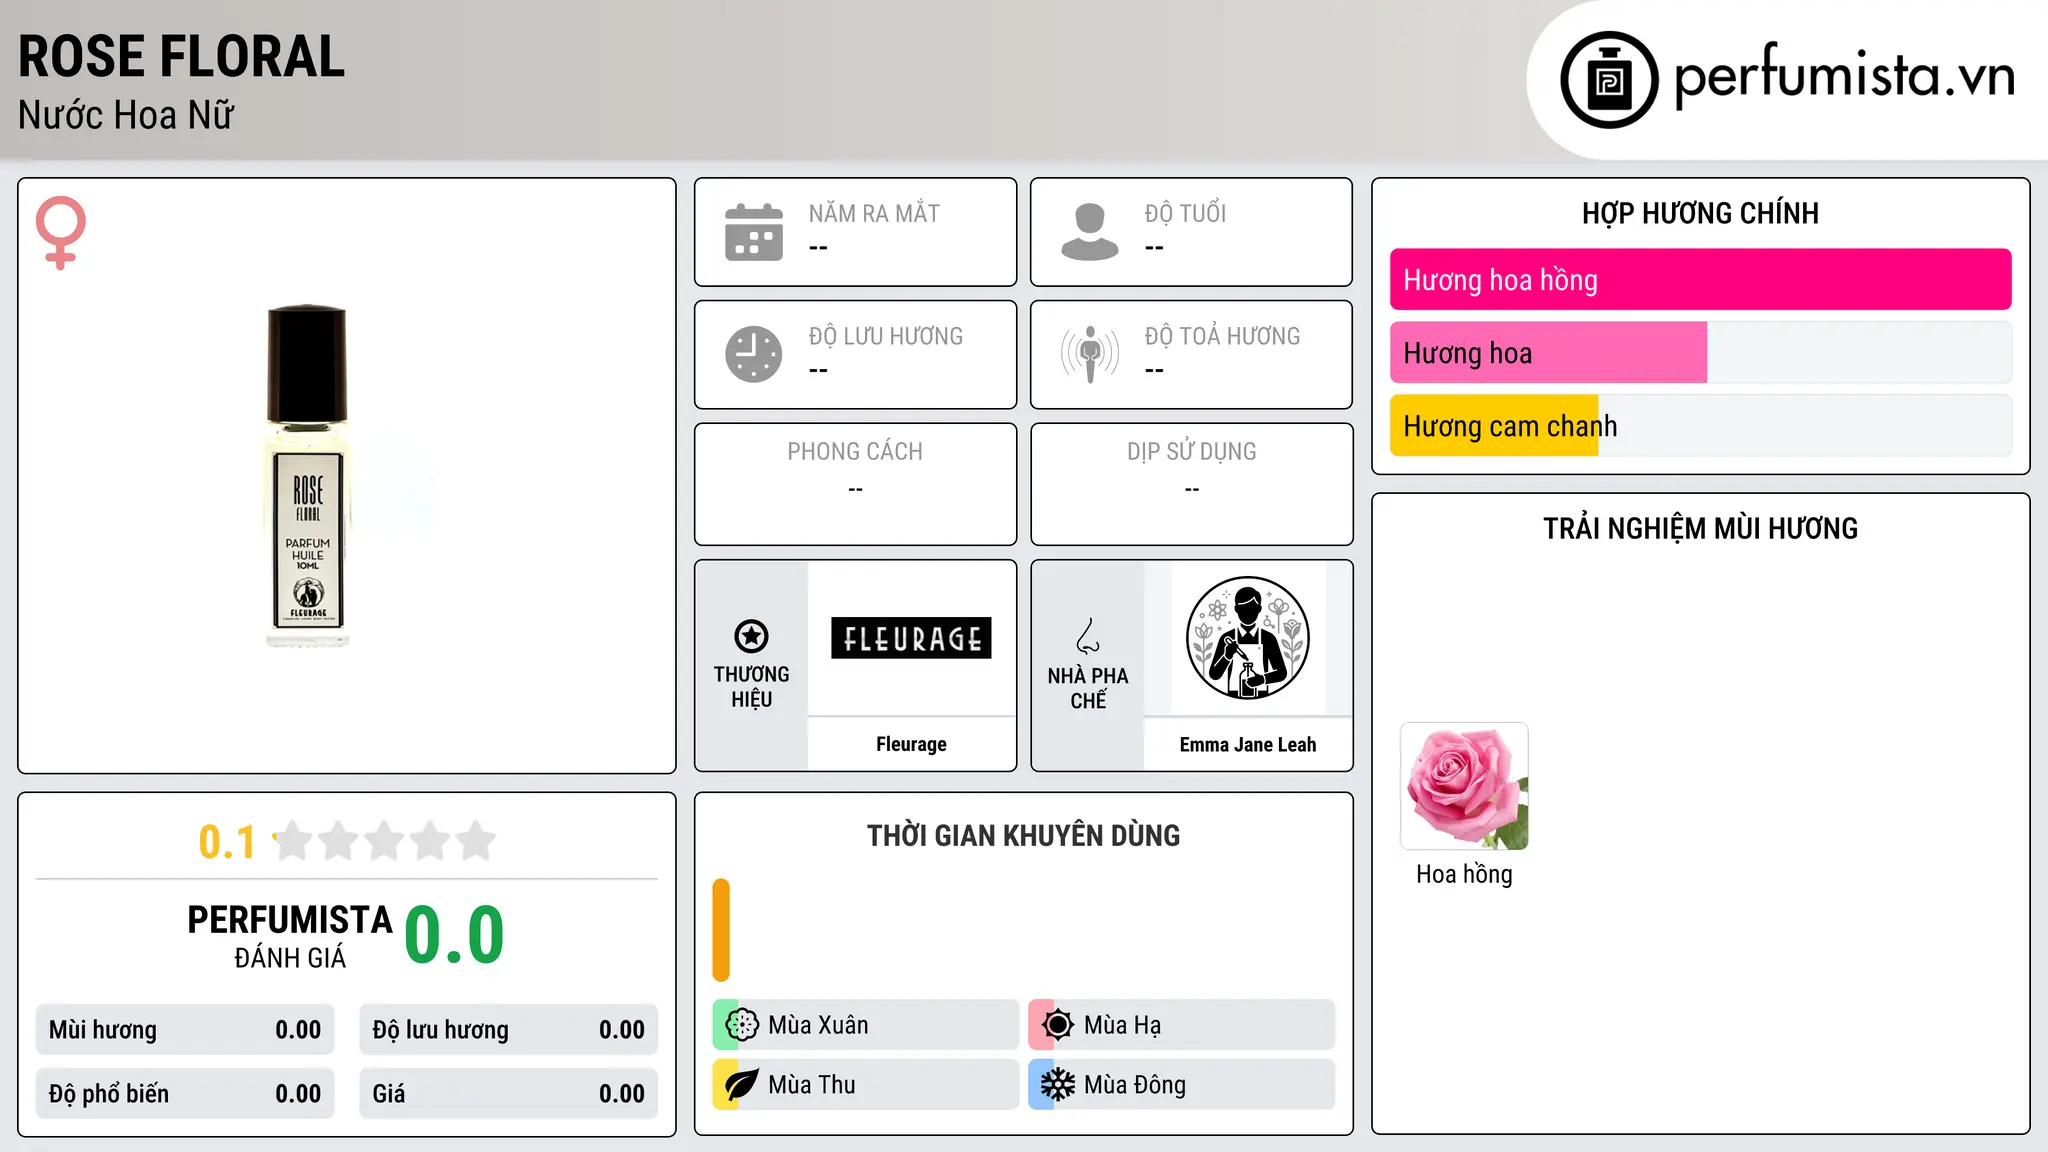Click the NHÀ PHA CHẾ label
The width and height of the screenshot is (2048, 1152).
[x=1088, y=688]
